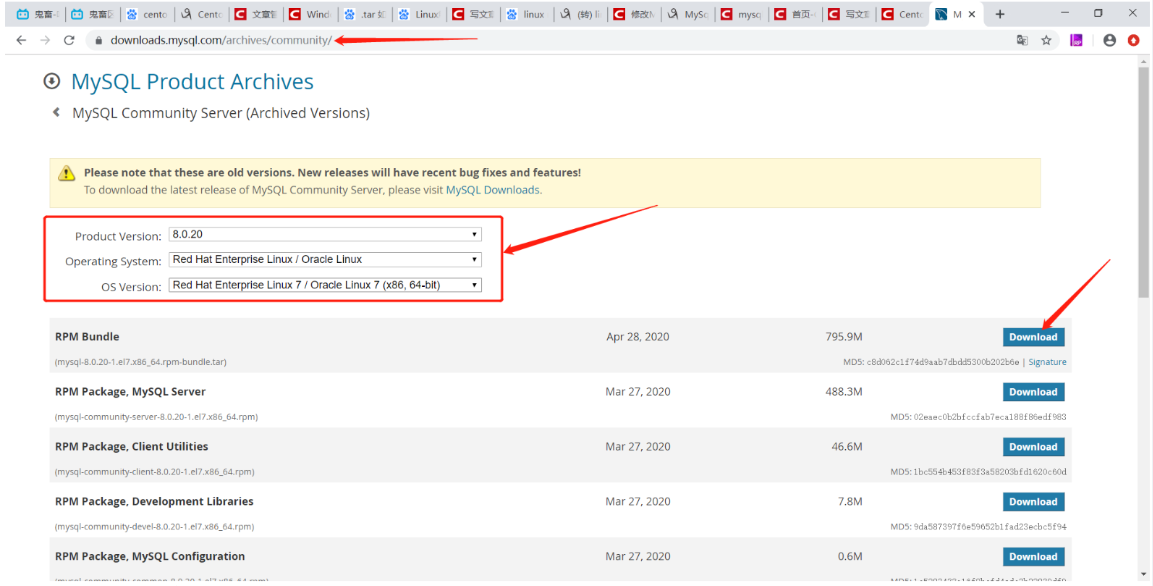Reload the page with refresh icon
Viewport: 1153px width, 586px height.
coord(69,40)
